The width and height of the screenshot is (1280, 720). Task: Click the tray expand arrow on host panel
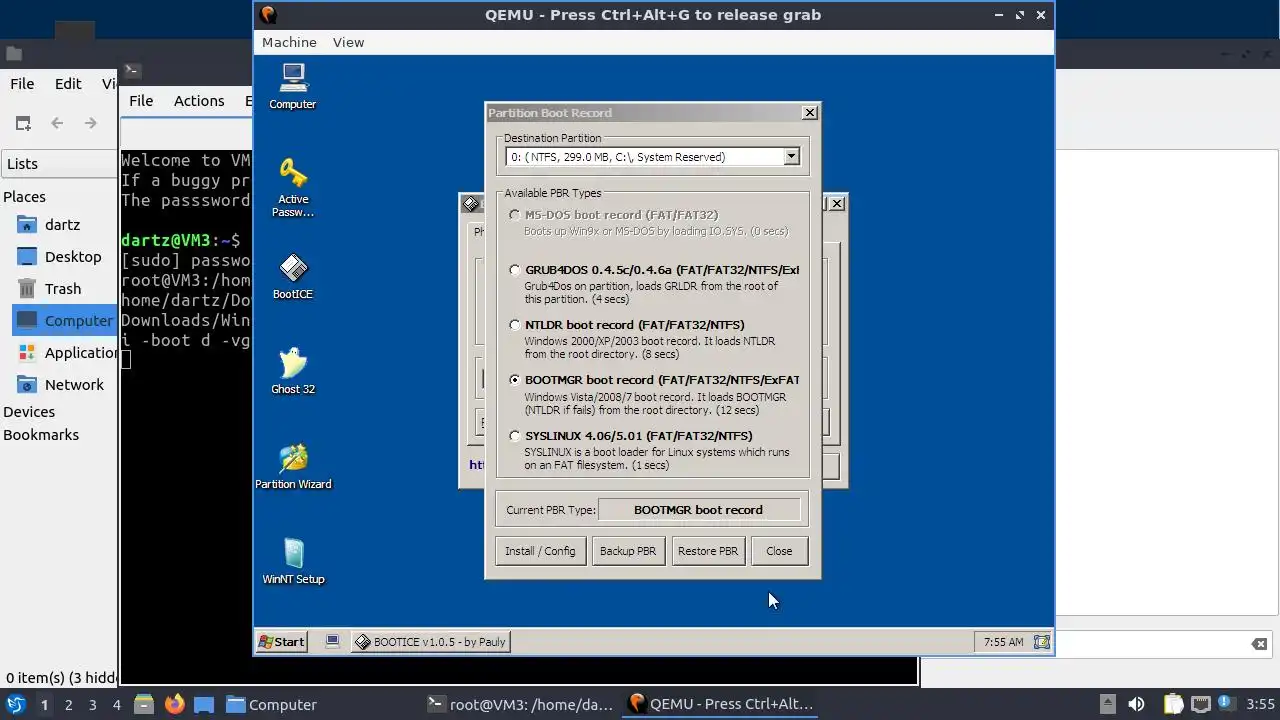pos(1107,704)
